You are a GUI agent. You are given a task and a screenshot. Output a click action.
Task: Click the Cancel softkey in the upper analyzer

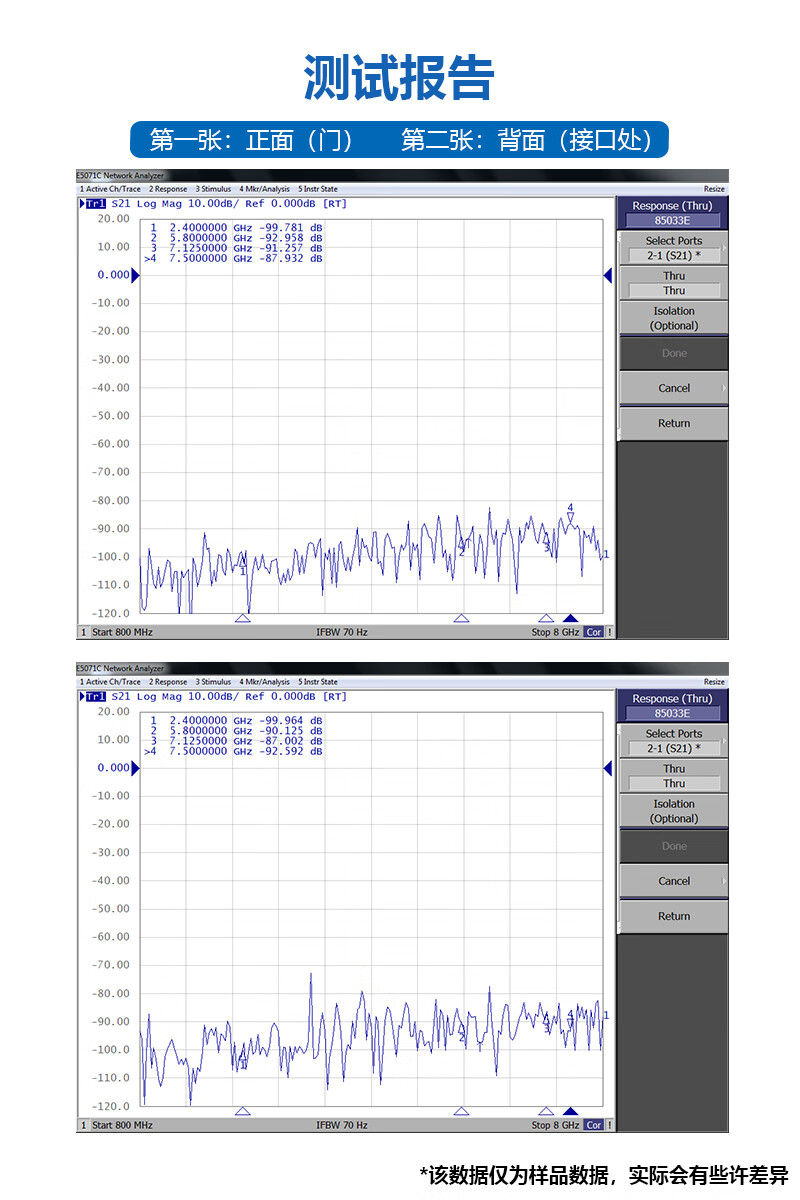click(673, 388)
